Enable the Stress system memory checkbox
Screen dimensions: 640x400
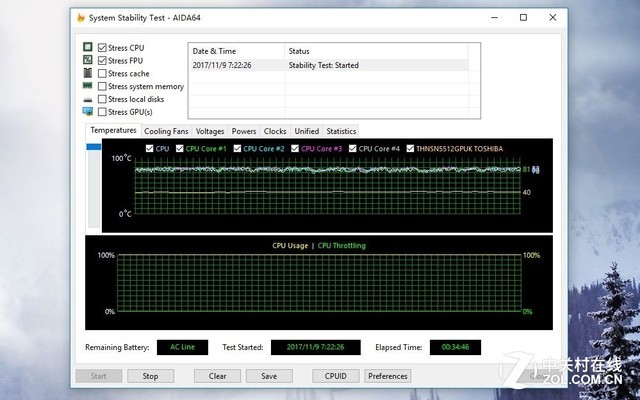pyautogui.click(x=102, y=86)
